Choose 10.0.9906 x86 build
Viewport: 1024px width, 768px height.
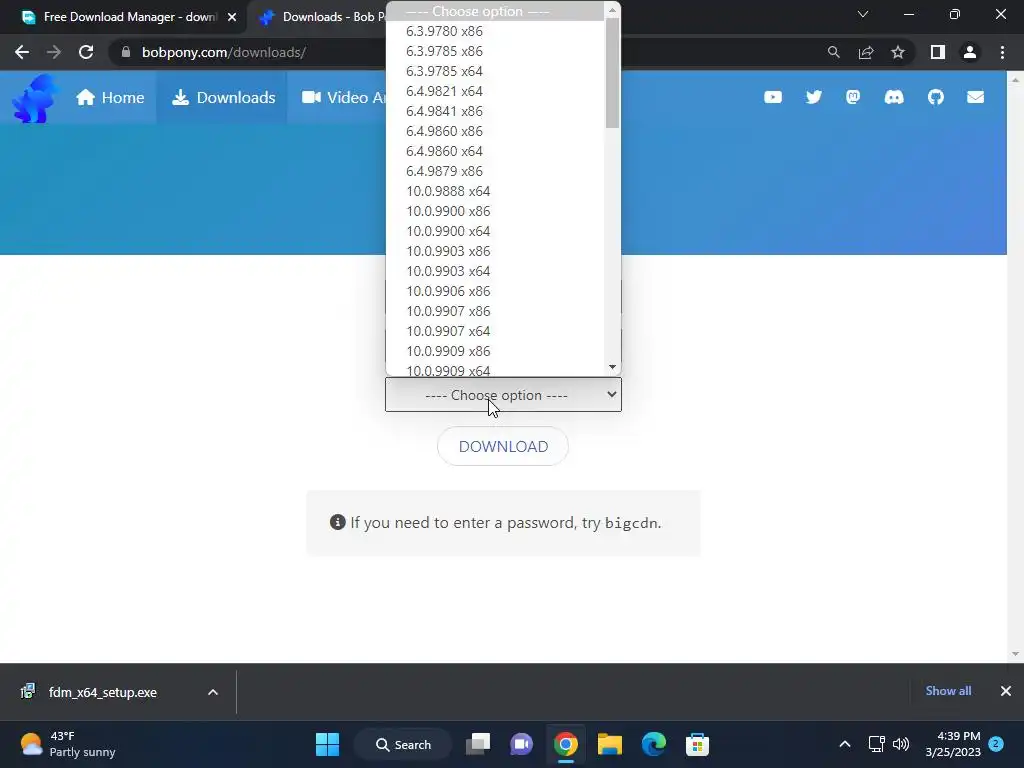click(495, 291)
